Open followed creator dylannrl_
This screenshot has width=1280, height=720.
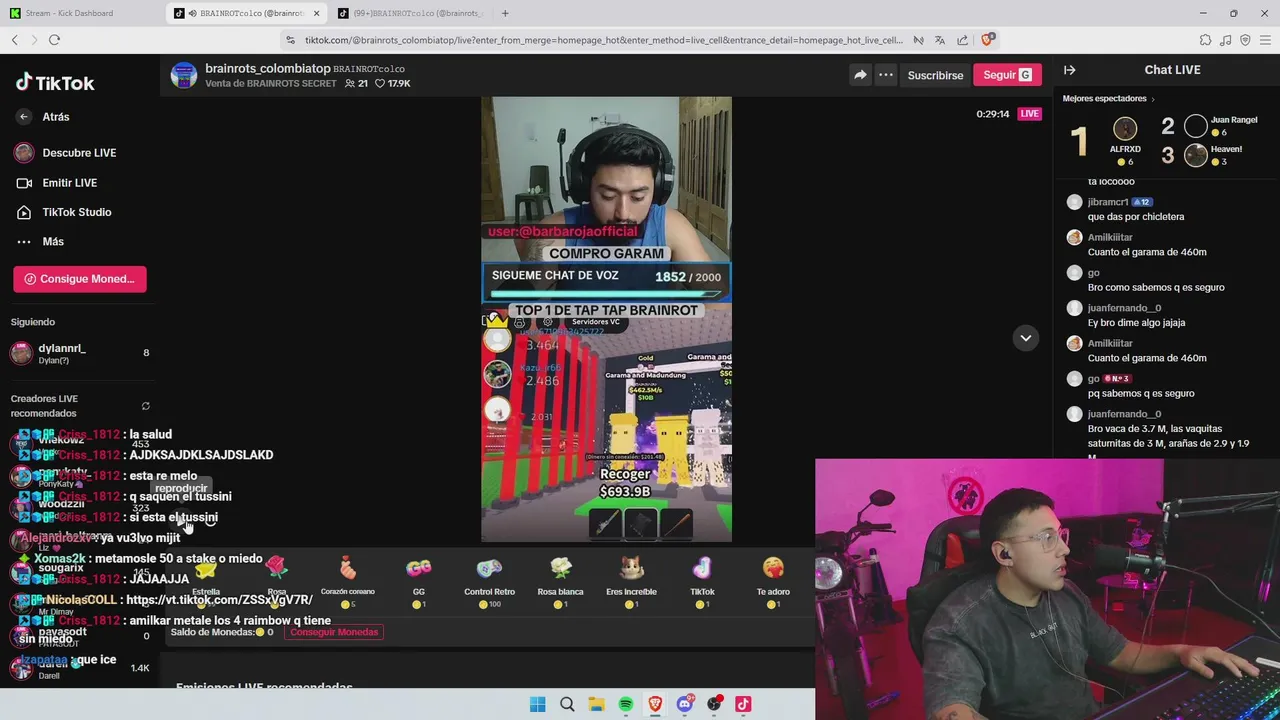(79, 353)
